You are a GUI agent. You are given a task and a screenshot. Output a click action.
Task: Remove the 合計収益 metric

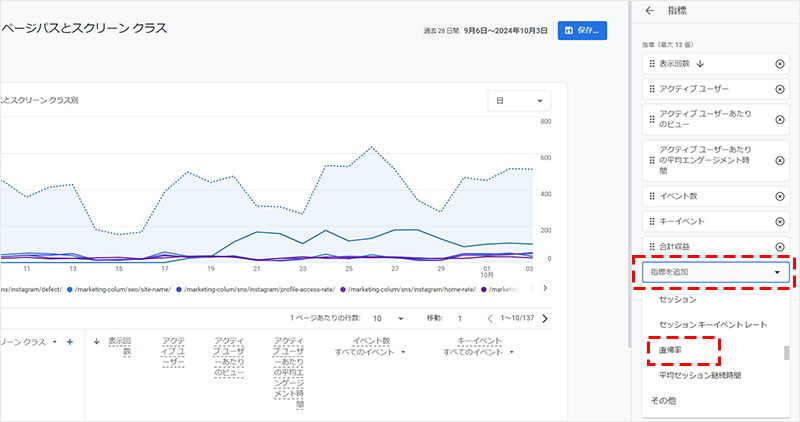point(779,246)
